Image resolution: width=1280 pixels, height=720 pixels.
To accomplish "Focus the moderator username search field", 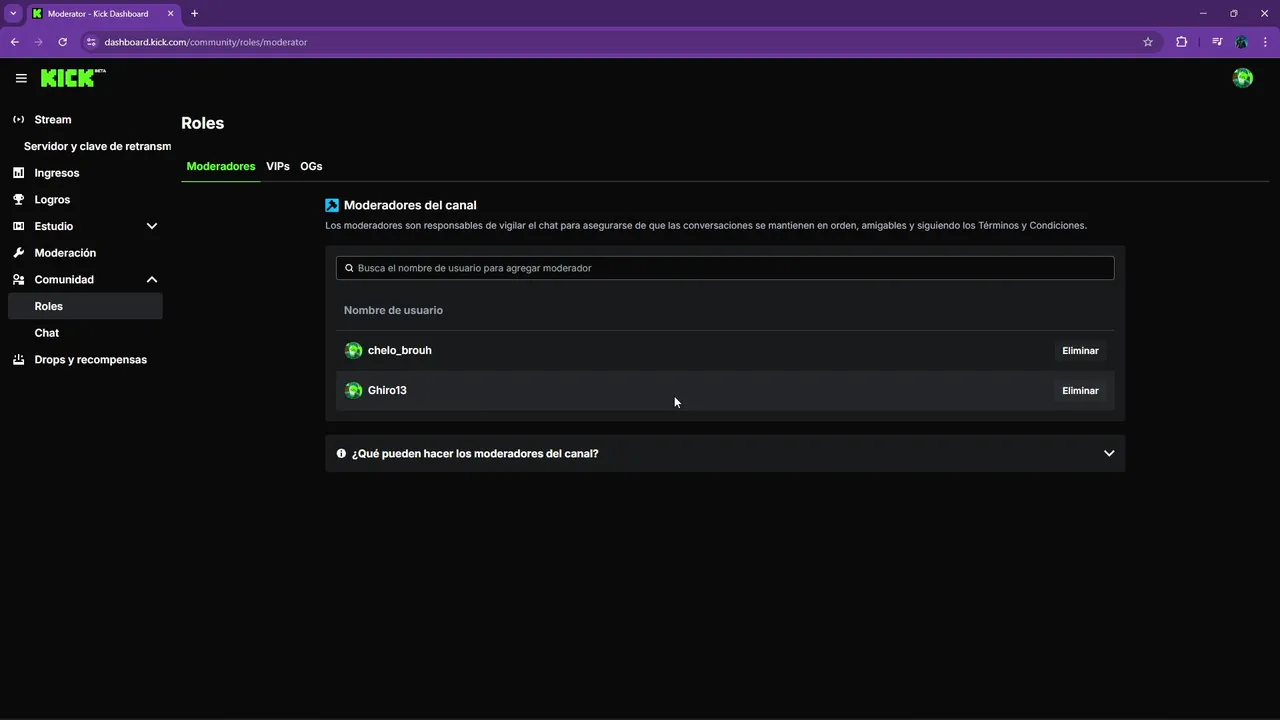I will point(725,268).
